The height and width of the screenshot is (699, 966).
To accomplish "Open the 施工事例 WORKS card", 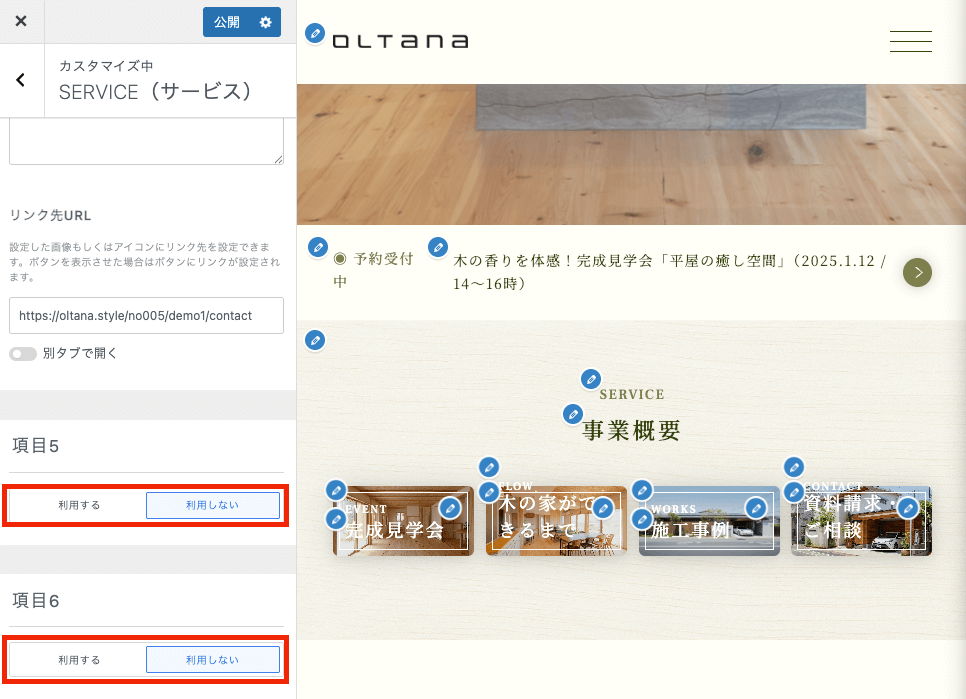I will click(x=709, y=521).
